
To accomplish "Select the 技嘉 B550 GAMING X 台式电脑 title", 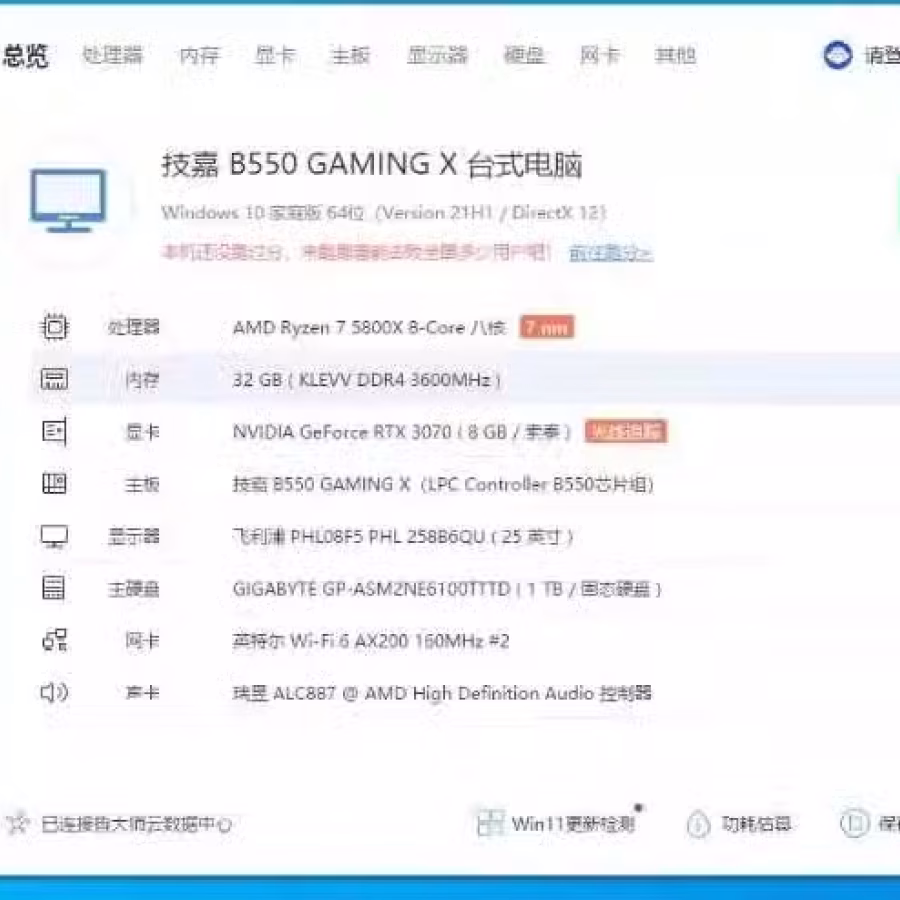I will [371, 165].
